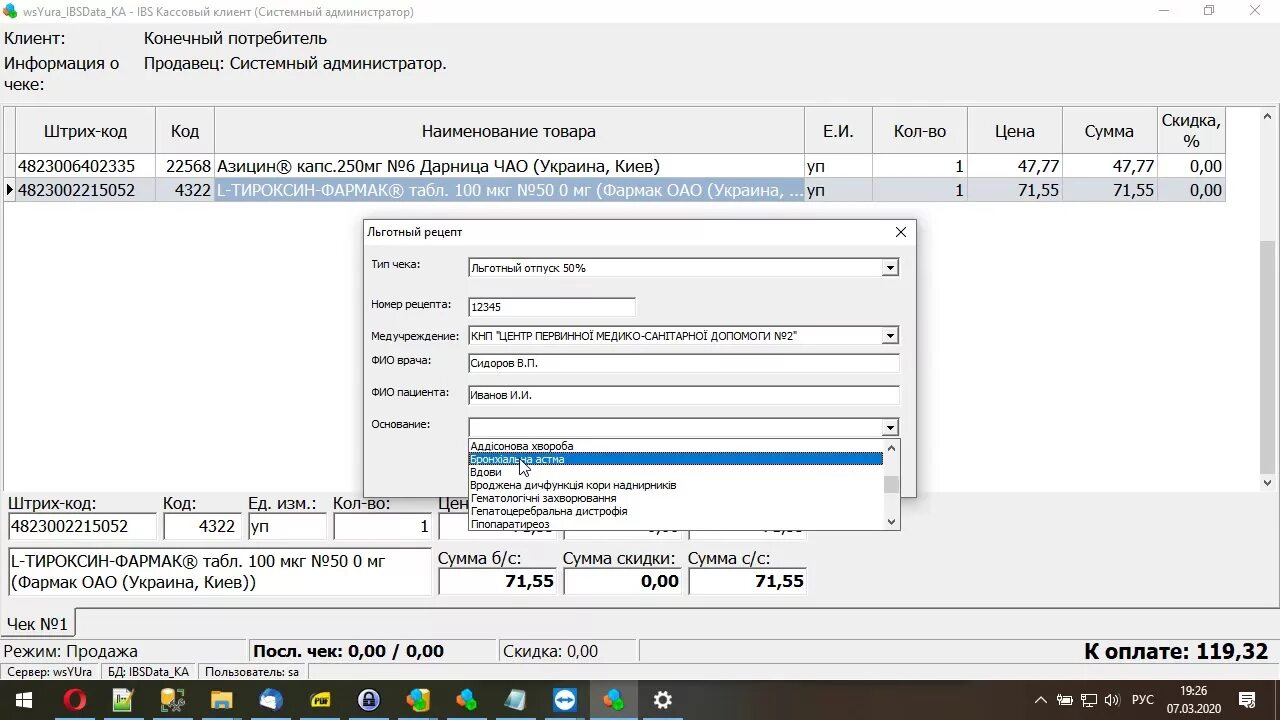Image resolution: width=1280 pixels, height=720 pixels.
Task: Click the Штрих-код column header
Action: pyautogui.click(x=85, y=131)
